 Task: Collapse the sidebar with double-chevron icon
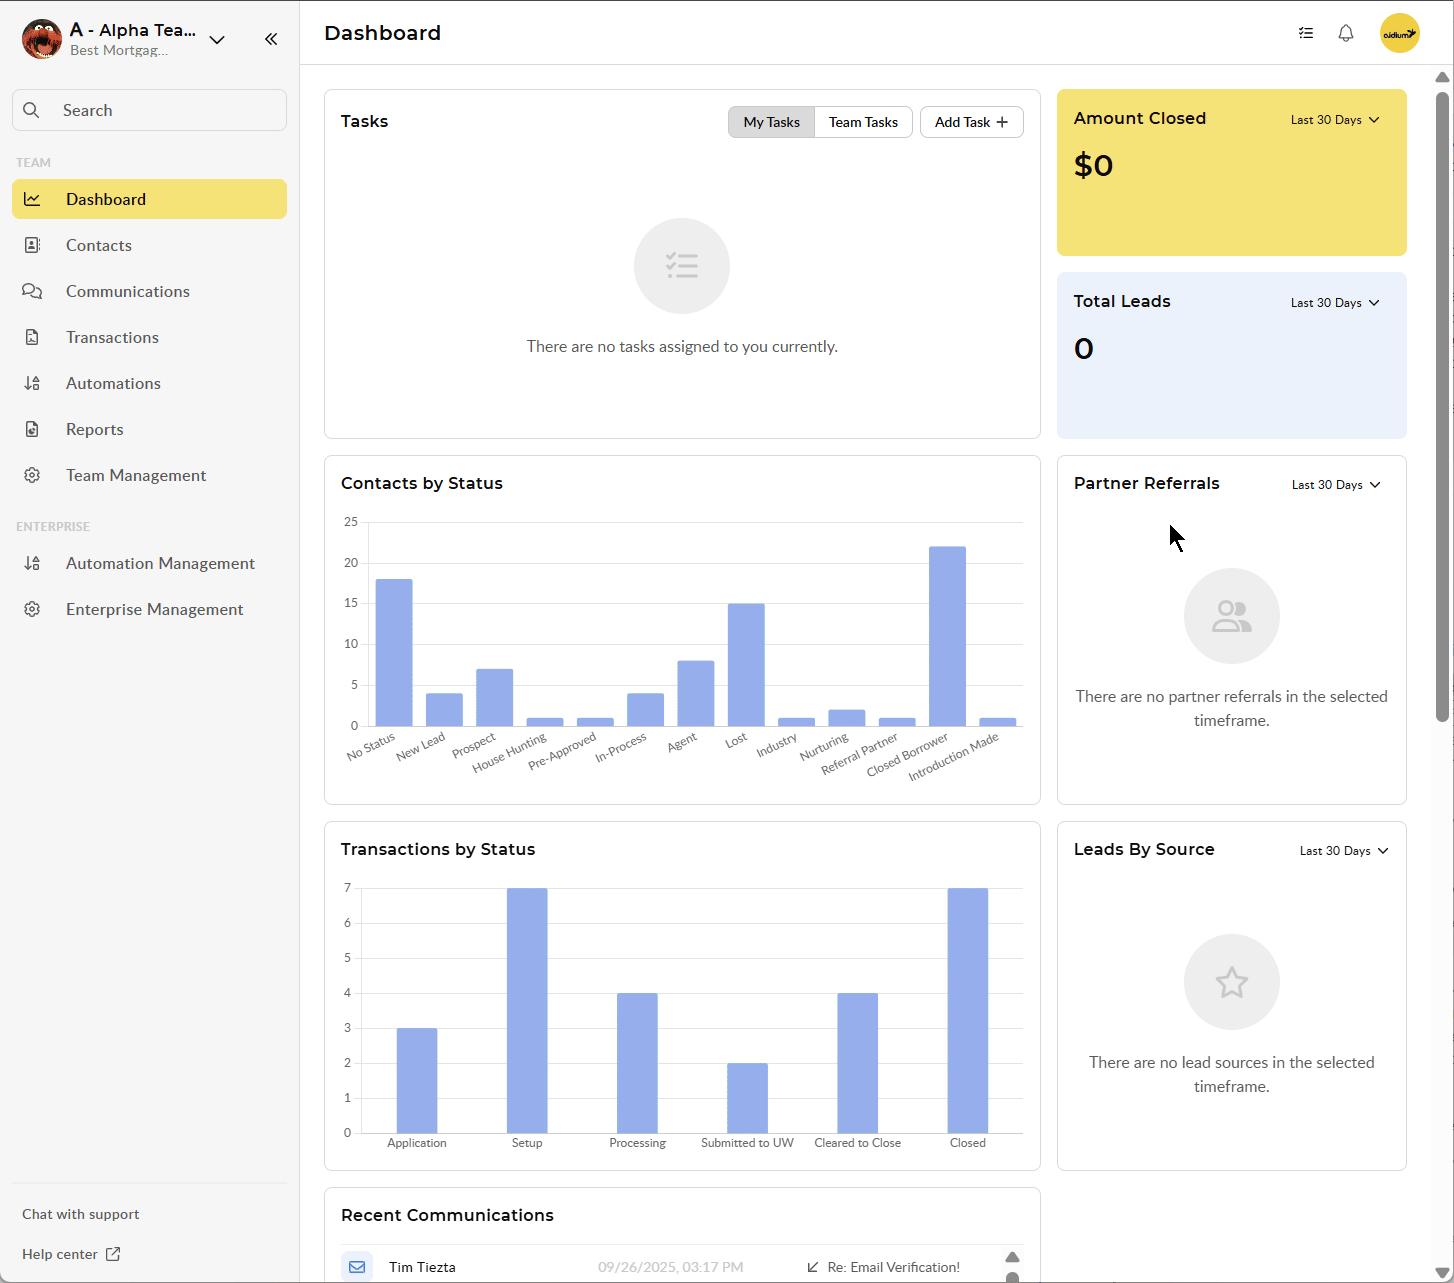(x=271, y=39)
